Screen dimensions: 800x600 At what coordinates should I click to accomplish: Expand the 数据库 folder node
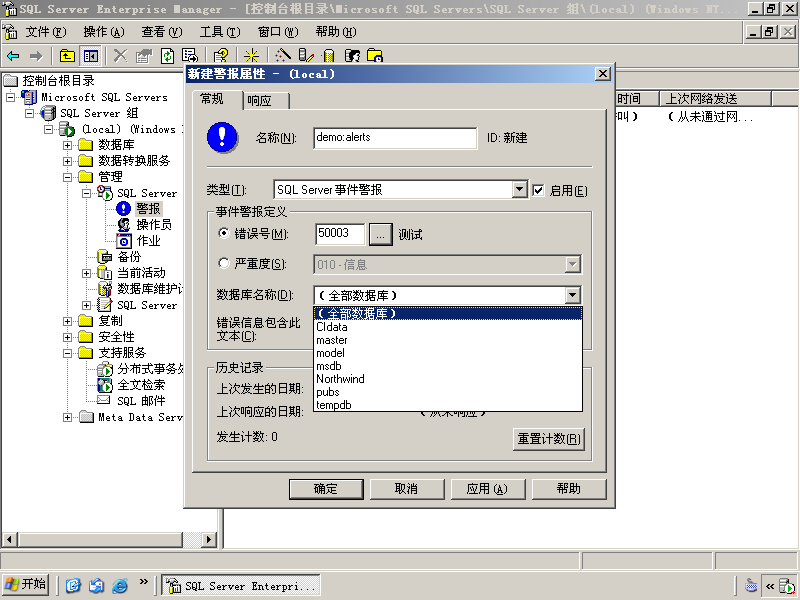point(67,145)
